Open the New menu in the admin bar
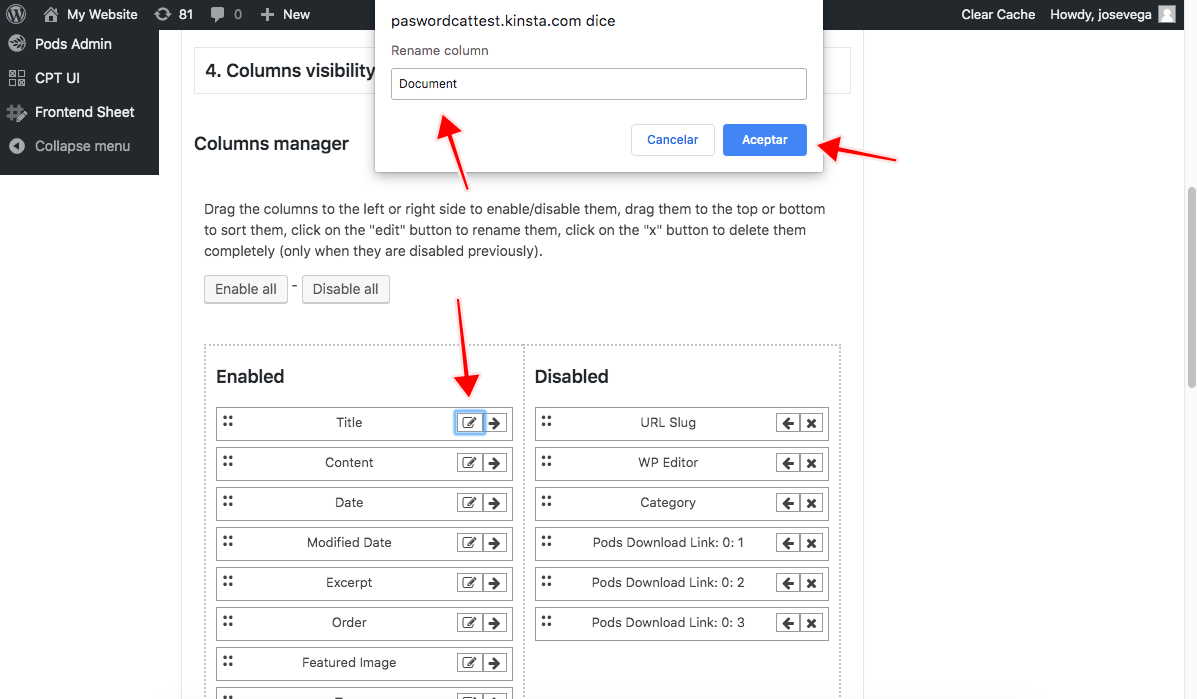 284,14
